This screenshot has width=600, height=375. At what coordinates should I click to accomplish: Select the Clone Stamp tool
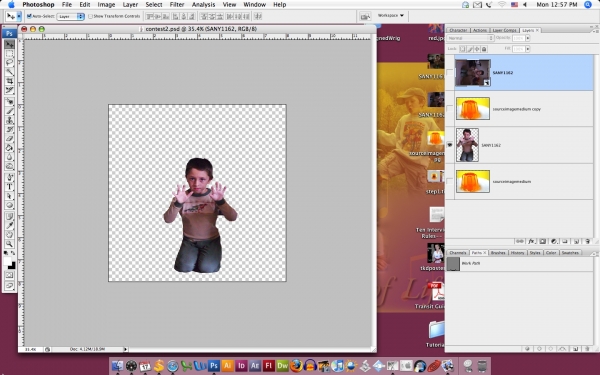[x=9, y=120]
